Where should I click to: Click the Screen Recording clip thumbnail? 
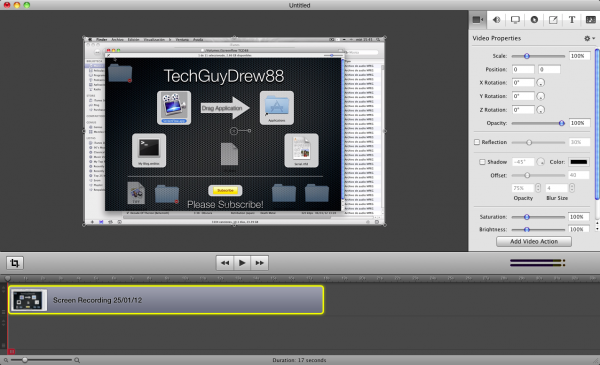29,300
